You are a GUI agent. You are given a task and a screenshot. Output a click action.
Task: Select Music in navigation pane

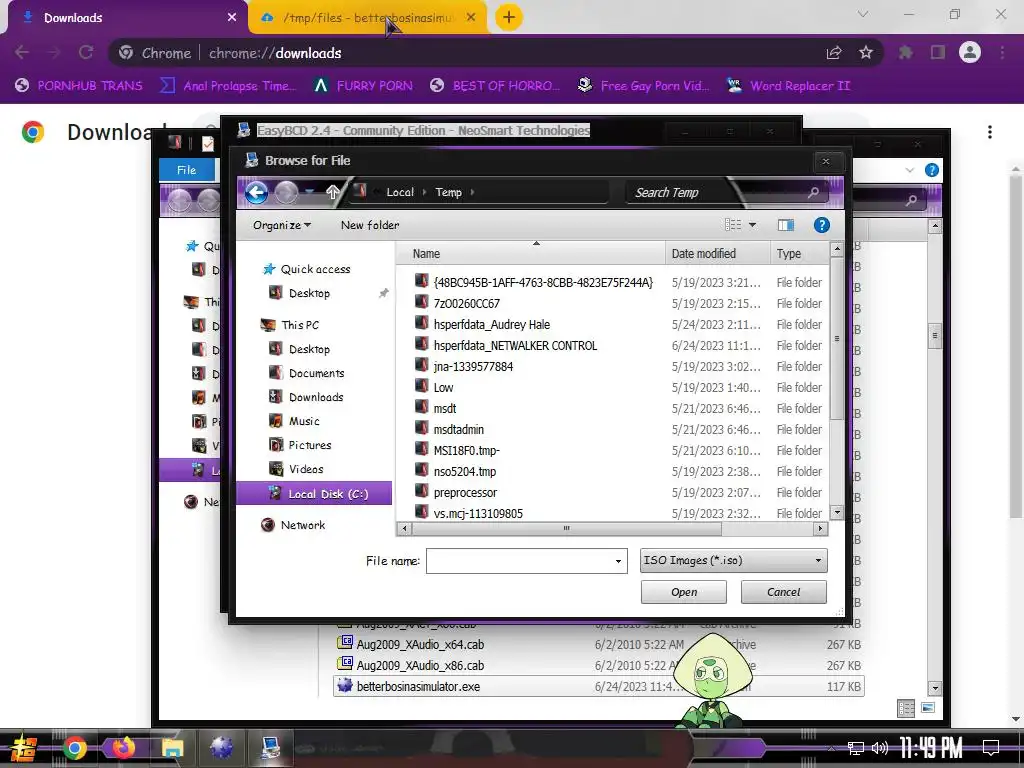304,421
